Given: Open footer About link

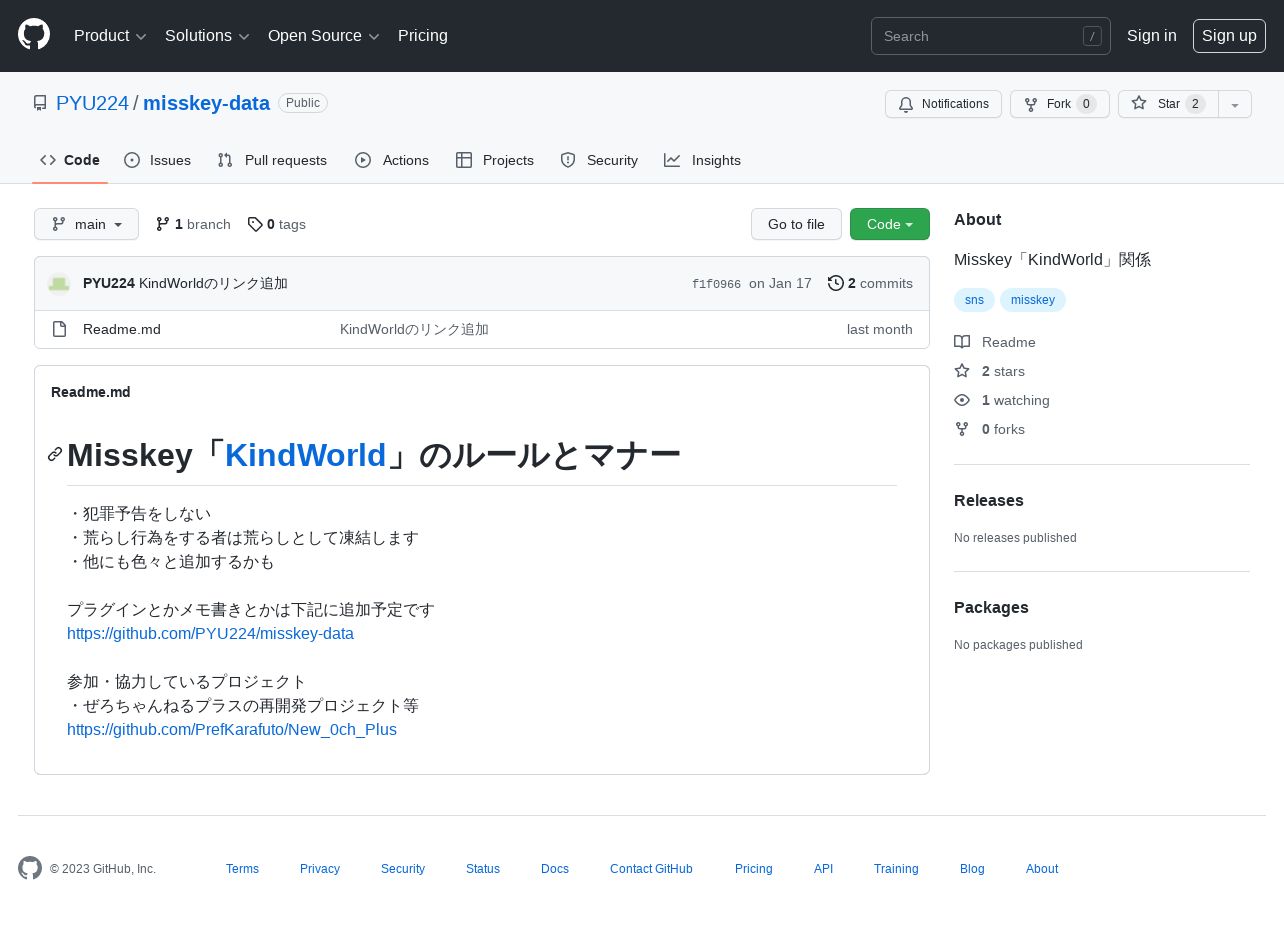Looking at the screenshot, I should (x=1042, y=869).
